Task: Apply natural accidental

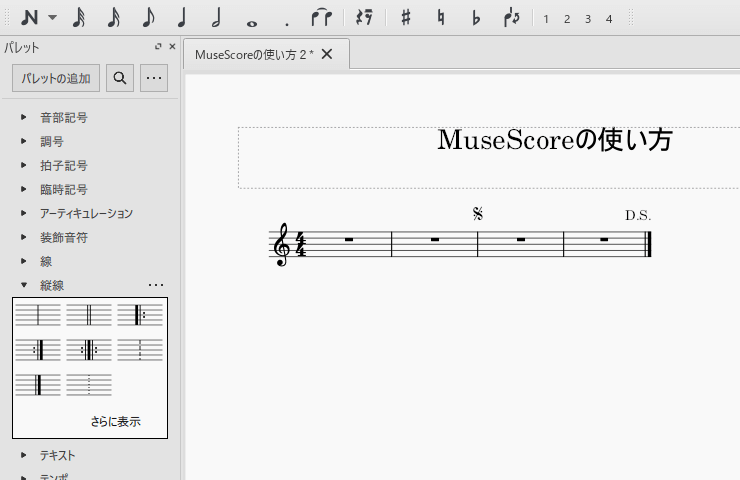Action: tap(441, 18)
